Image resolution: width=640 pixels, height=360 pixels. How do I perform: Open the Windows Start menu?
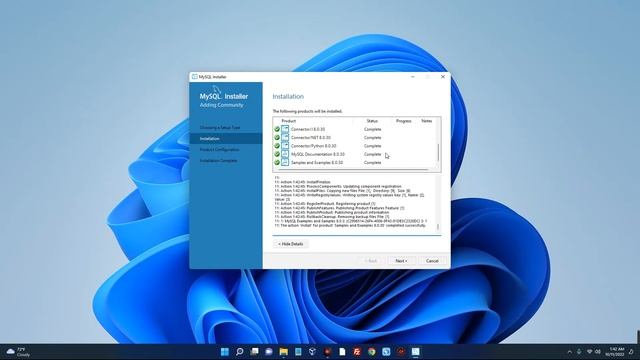click(x=224, y=352)
